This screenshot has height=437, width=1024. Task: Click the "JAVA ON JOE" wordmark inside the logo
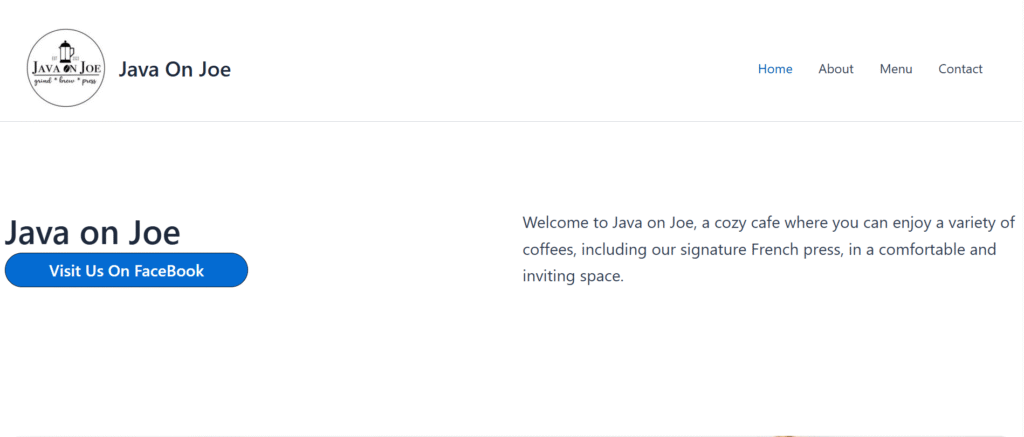pos(50,68)
